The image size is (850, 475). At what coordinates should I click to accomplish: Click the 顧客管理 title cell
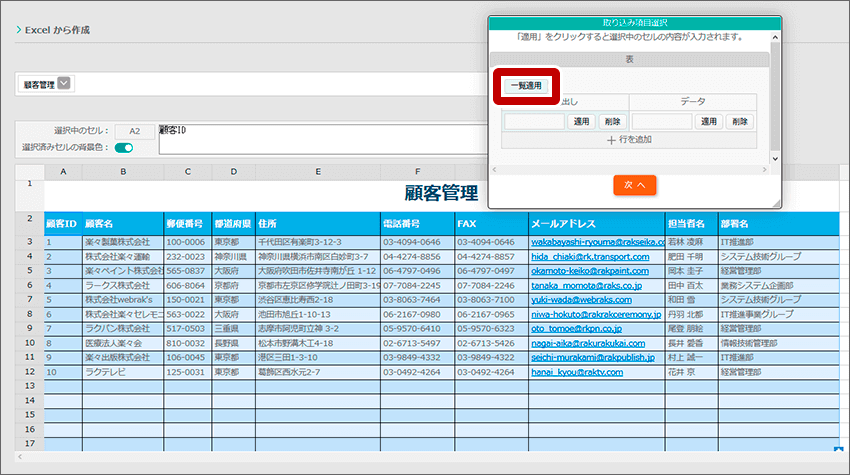pos(441,194)
